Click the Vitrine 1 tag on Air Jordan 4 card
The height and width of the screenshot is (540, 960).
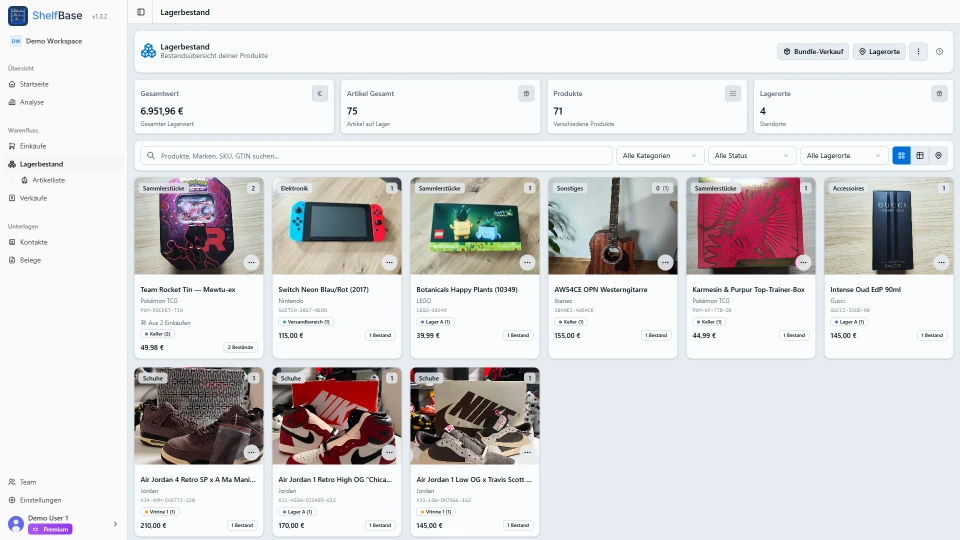tap(160, 512)
